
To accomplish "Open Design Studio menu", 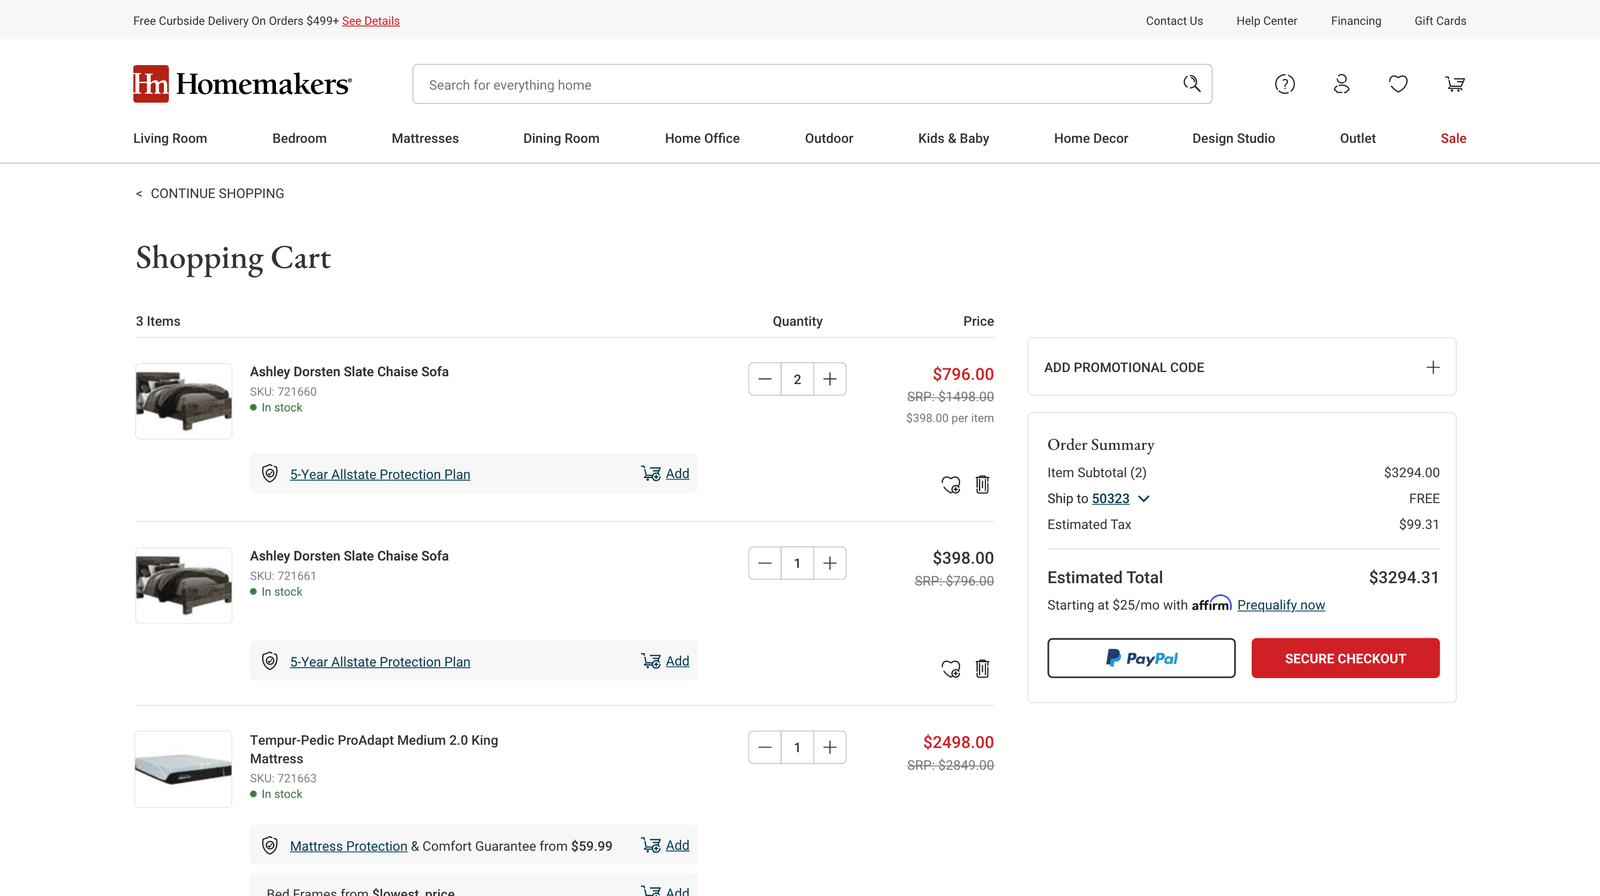I will (1233, 138).
